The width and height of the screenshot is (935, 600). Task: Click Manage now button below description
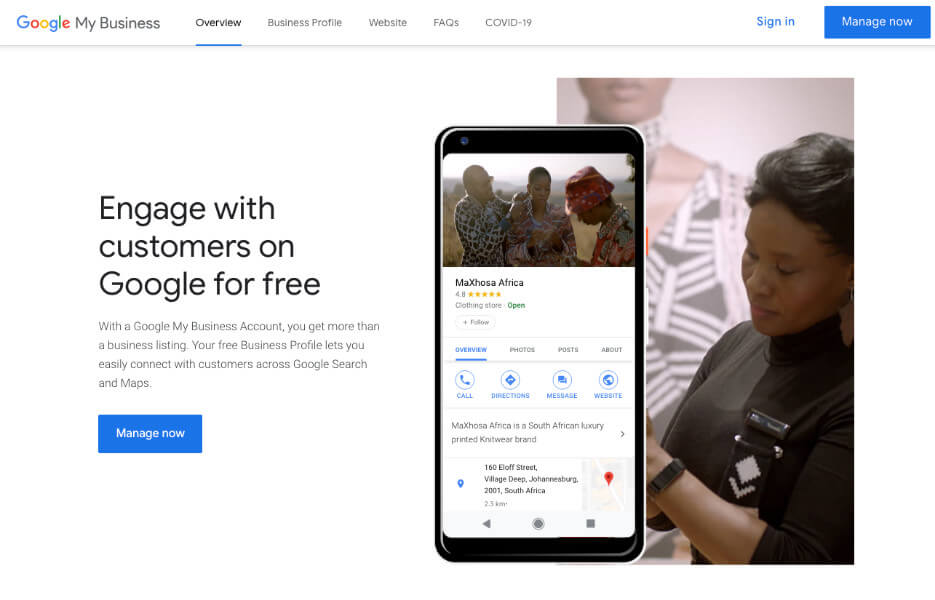[150, 434]
